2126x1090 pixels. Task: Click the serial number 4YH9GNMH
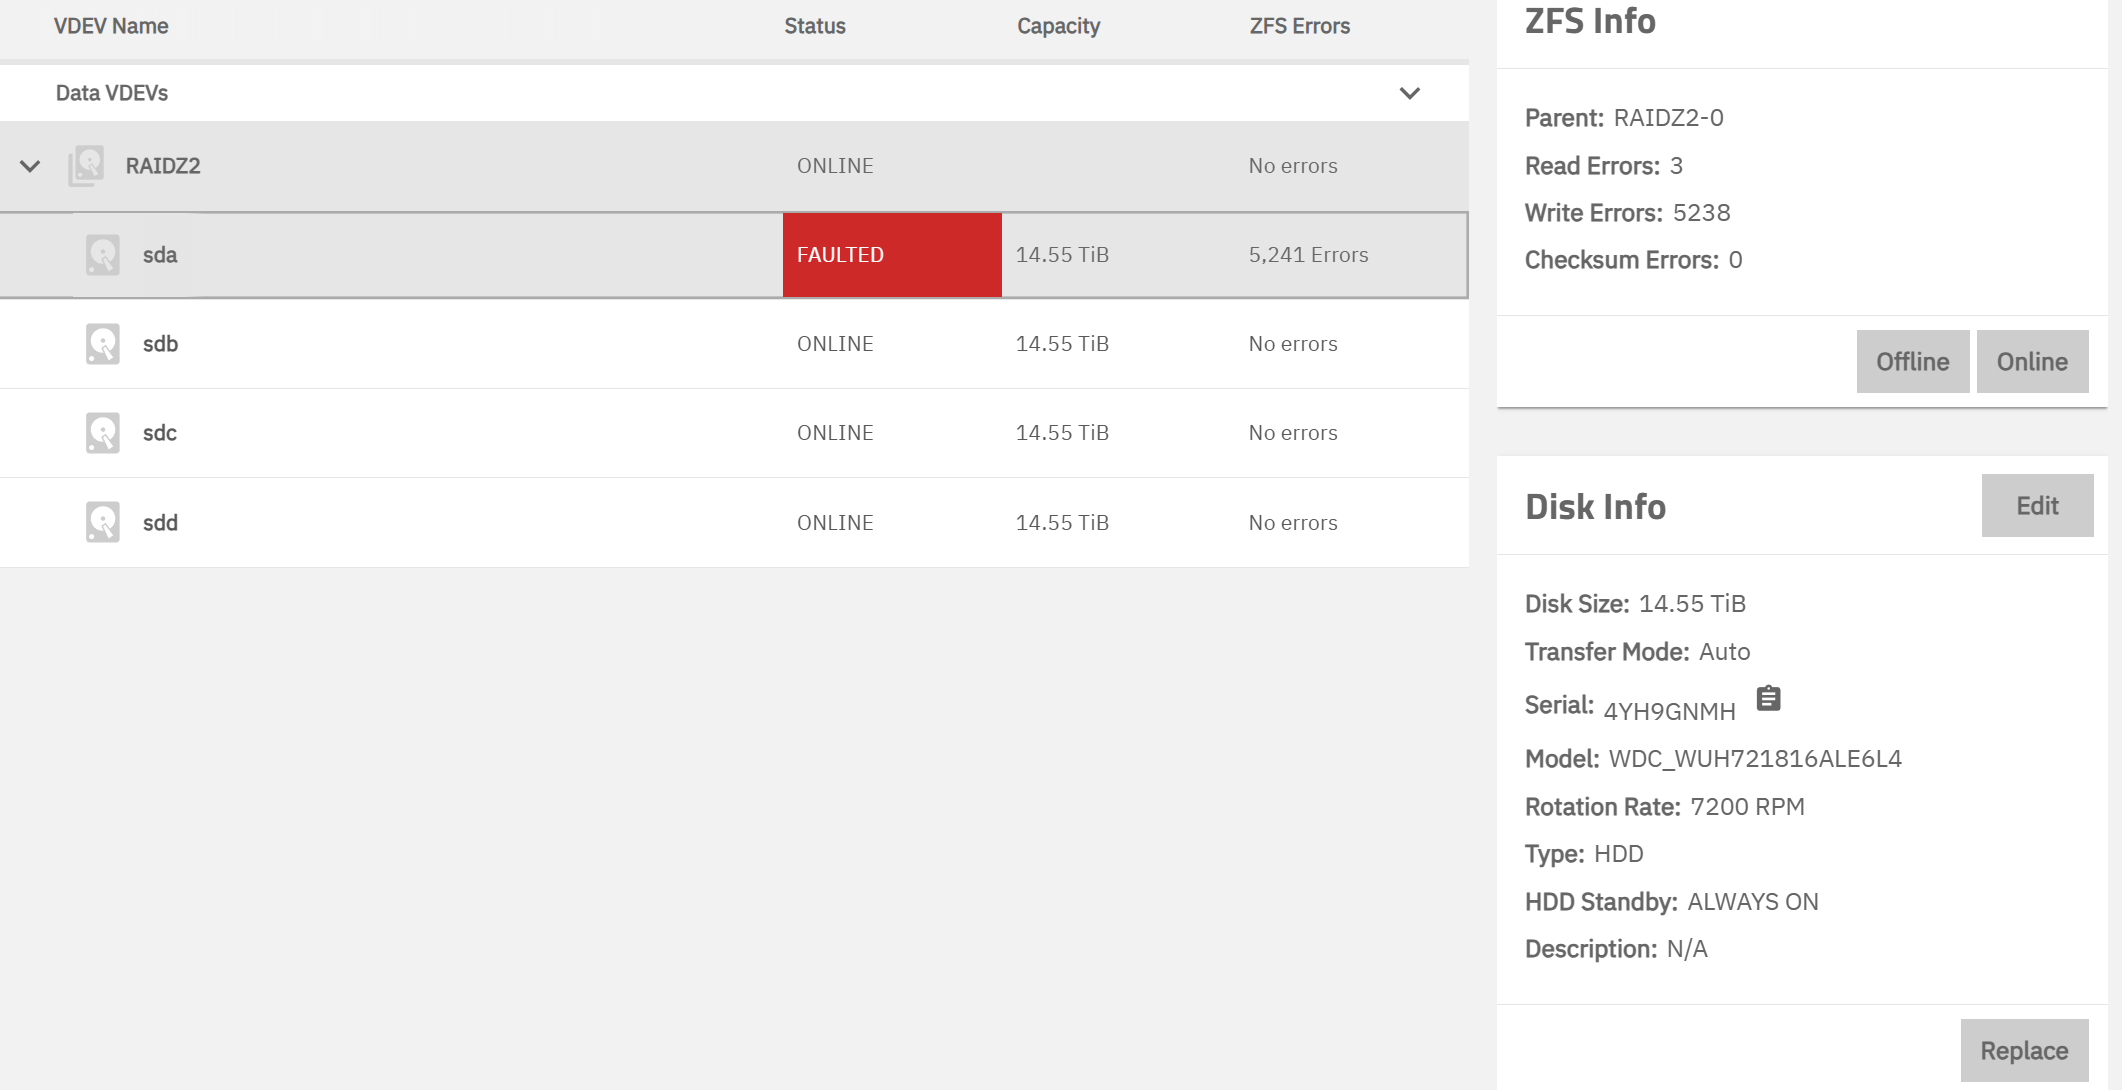(x=1669, y=711)
